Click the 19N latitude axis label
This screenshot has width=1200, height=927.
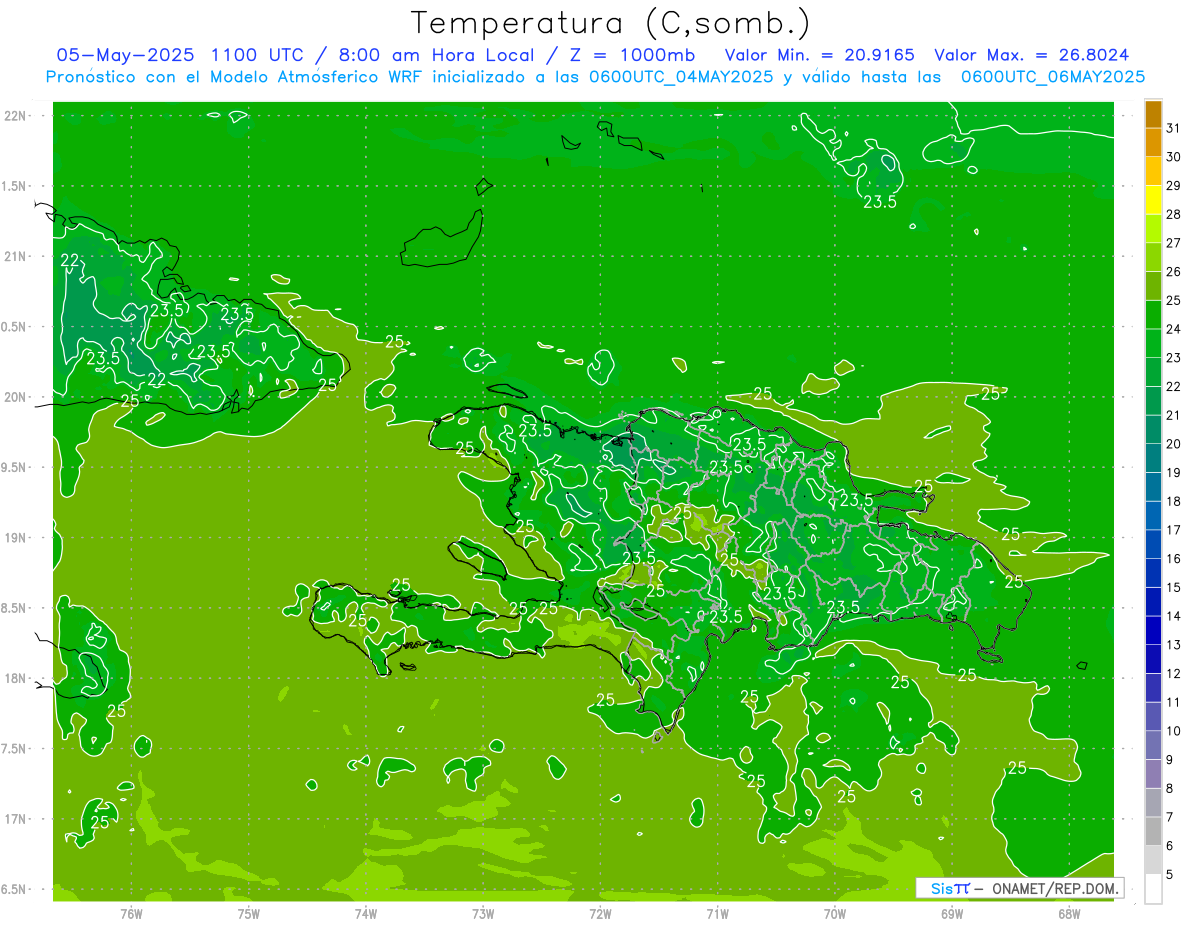pyautogui.click(x=16, y=538)
